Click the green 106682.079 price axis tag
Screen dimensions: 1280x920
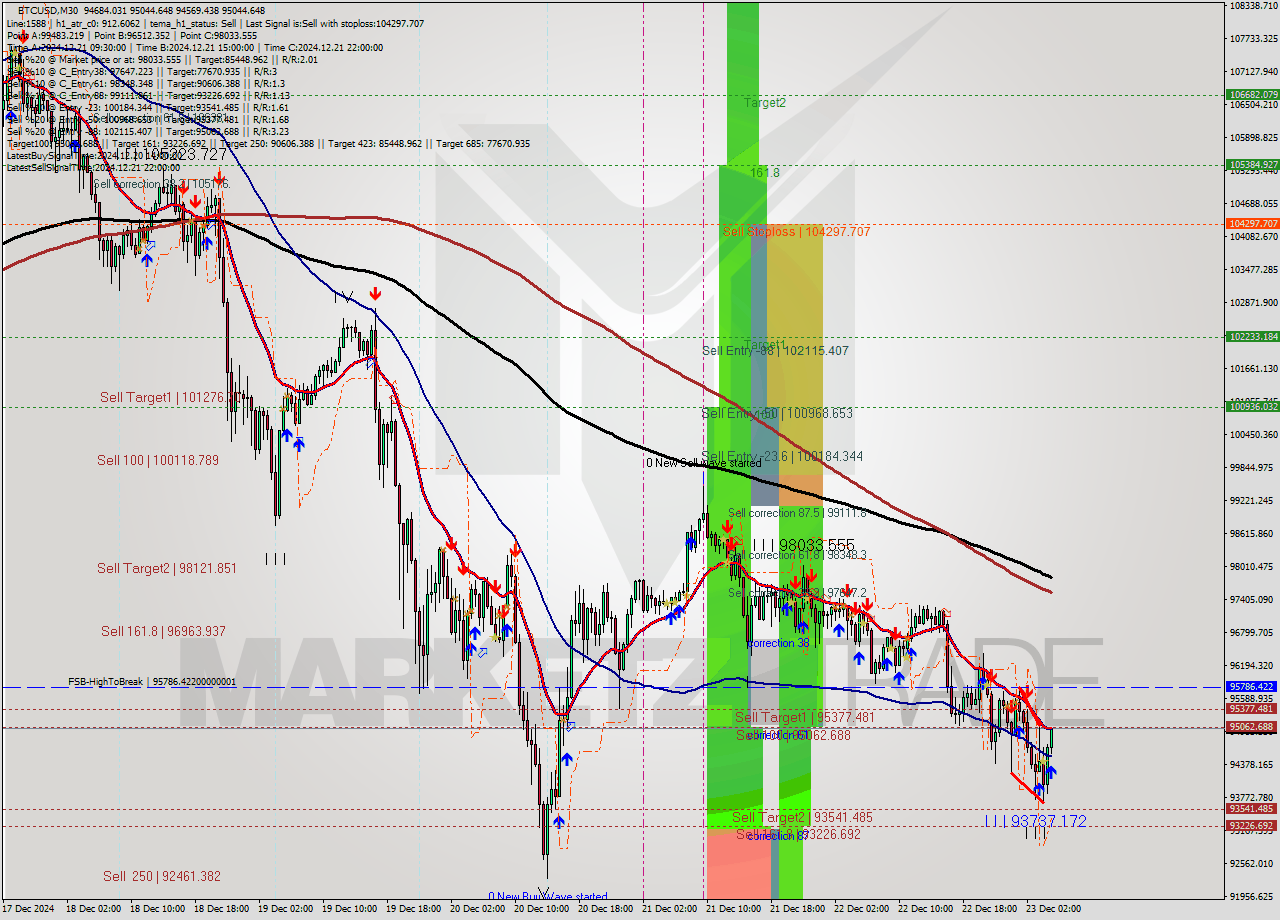(1252, 95)
